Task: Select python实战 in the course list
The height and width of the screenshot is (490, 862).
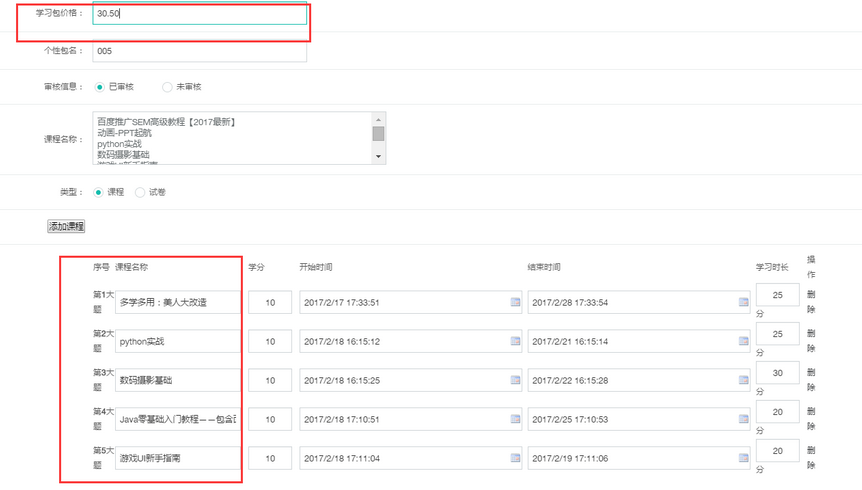Action: (x=119, y=143)
